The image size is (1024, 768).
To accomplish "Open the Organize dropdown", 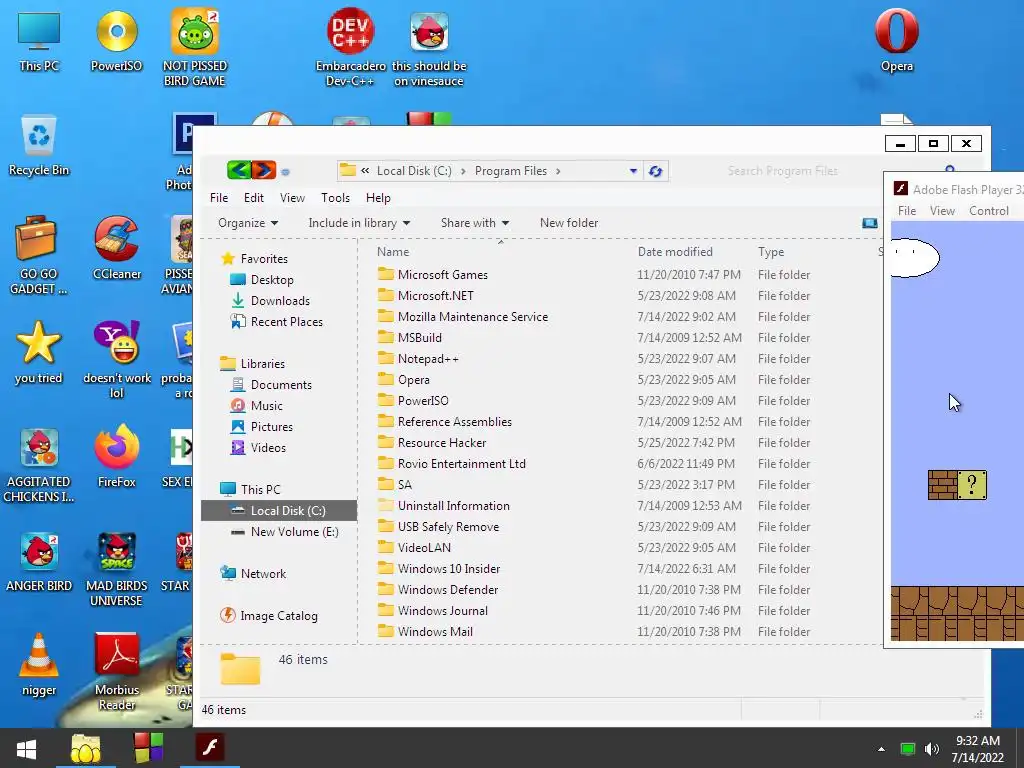I will pos(248,223).
